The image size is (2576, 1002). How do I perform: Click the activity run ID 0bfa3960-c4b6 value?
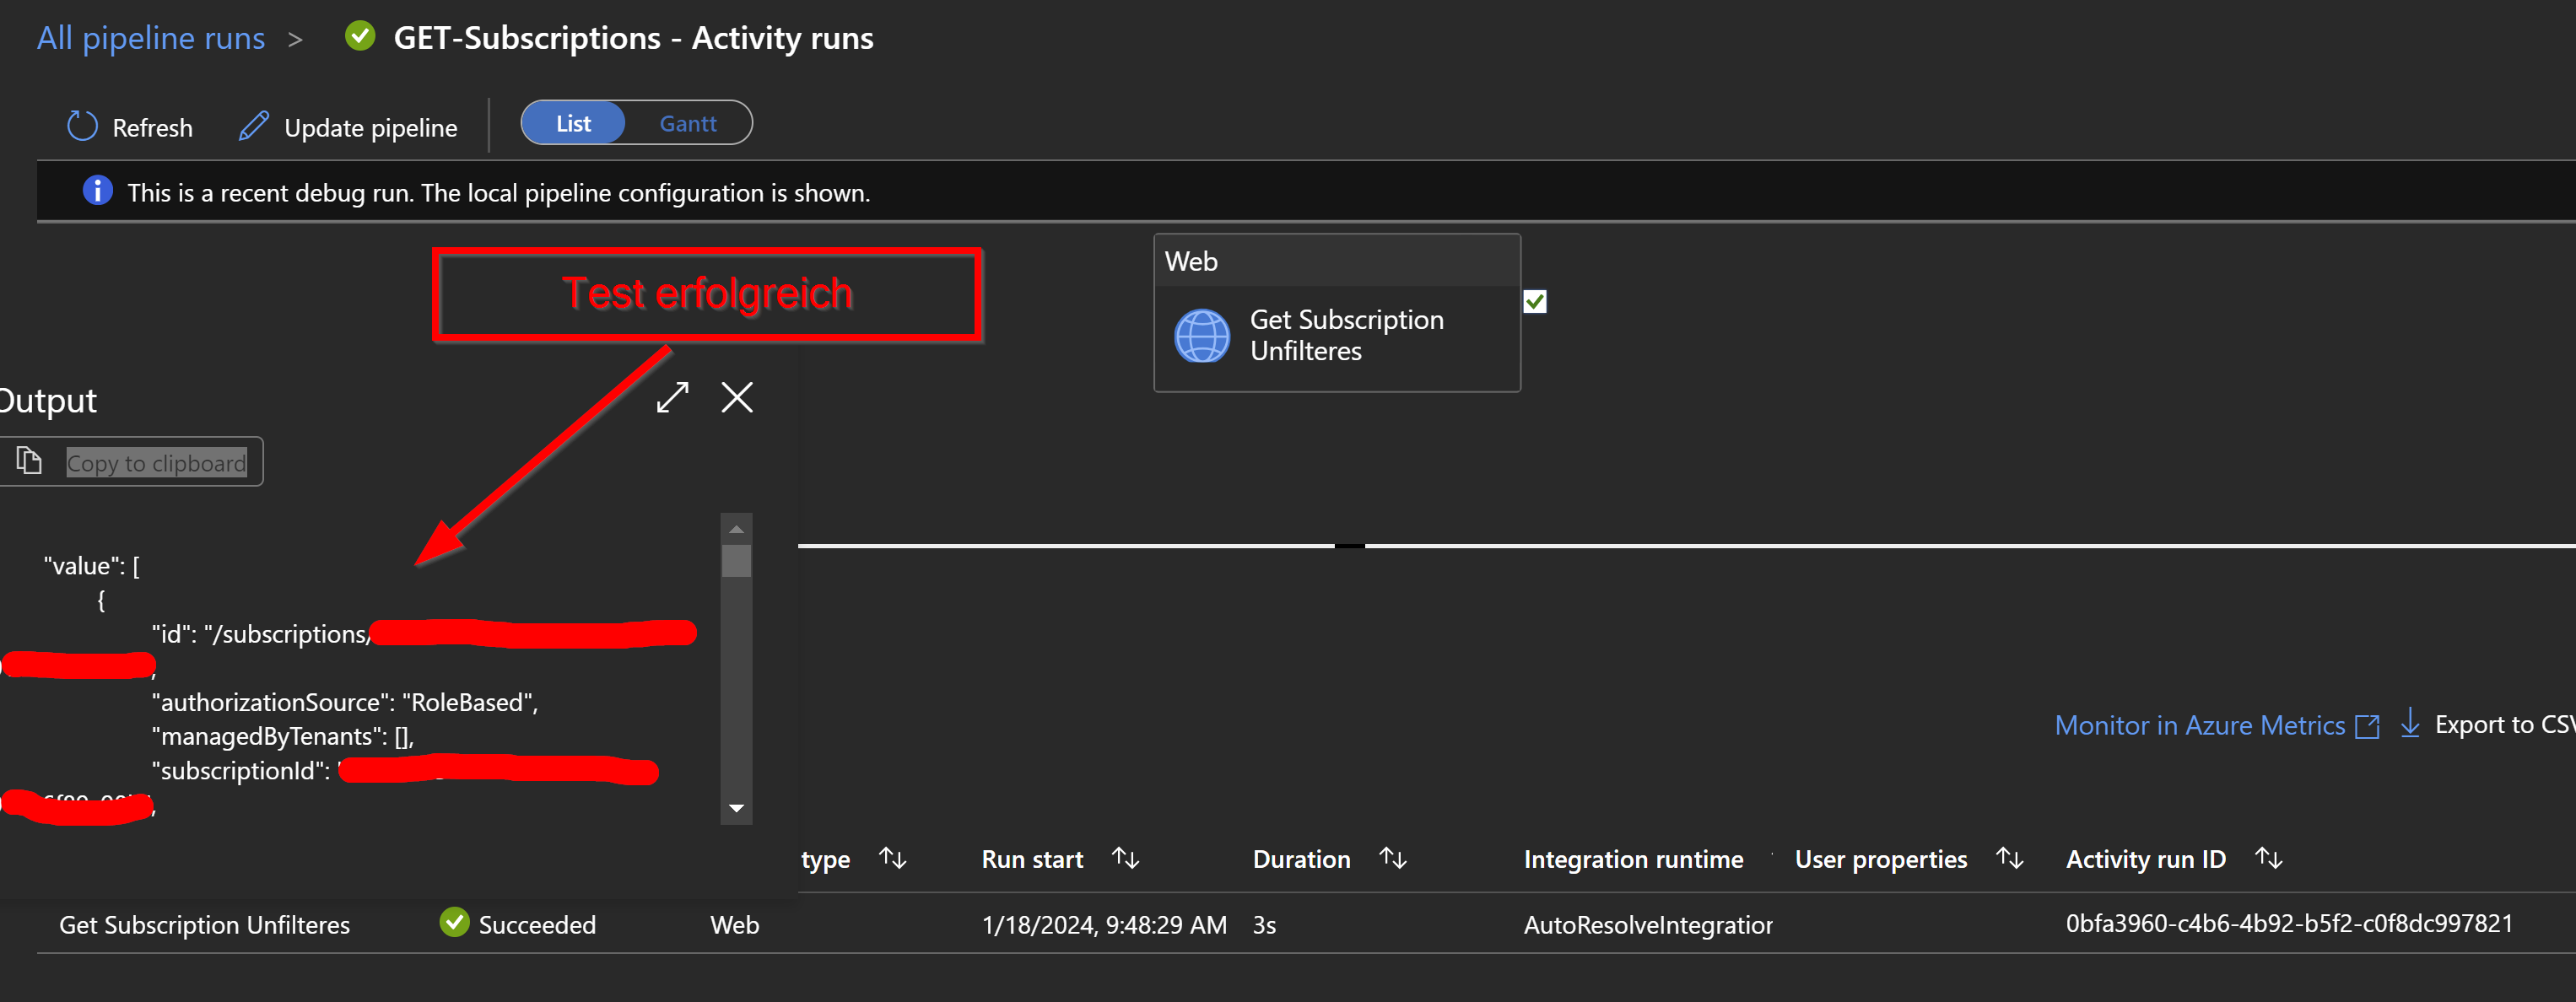tap(2289, 923)
